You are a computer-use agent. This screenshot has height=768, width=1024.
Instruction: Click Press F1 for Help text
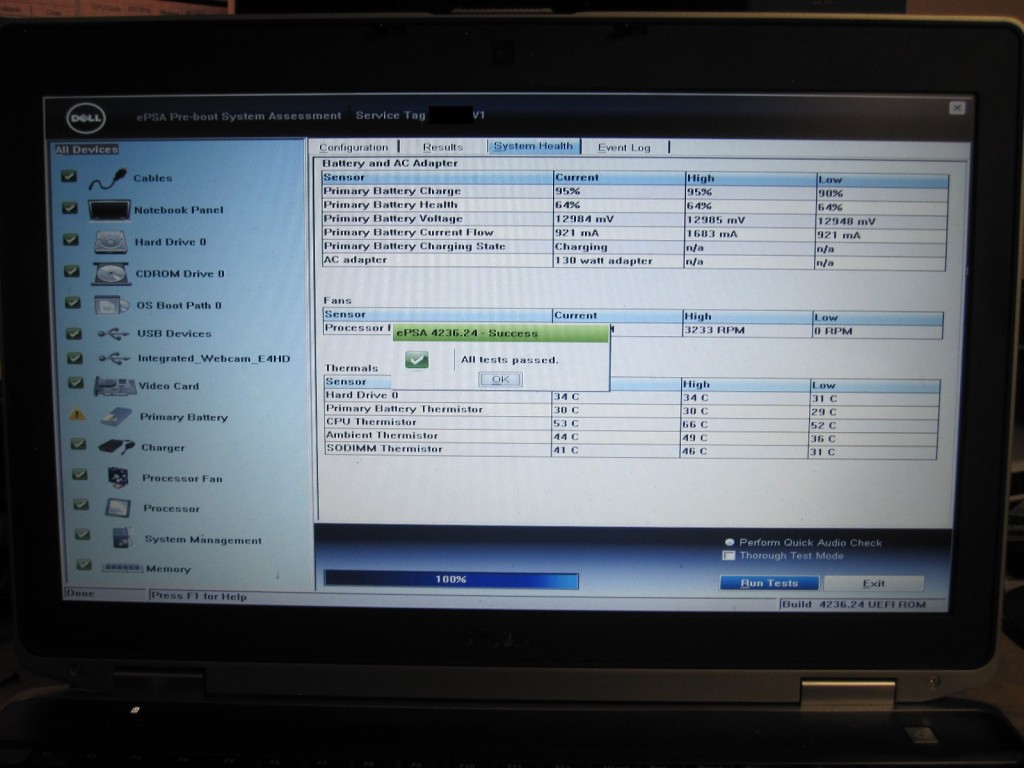[199, 596]
